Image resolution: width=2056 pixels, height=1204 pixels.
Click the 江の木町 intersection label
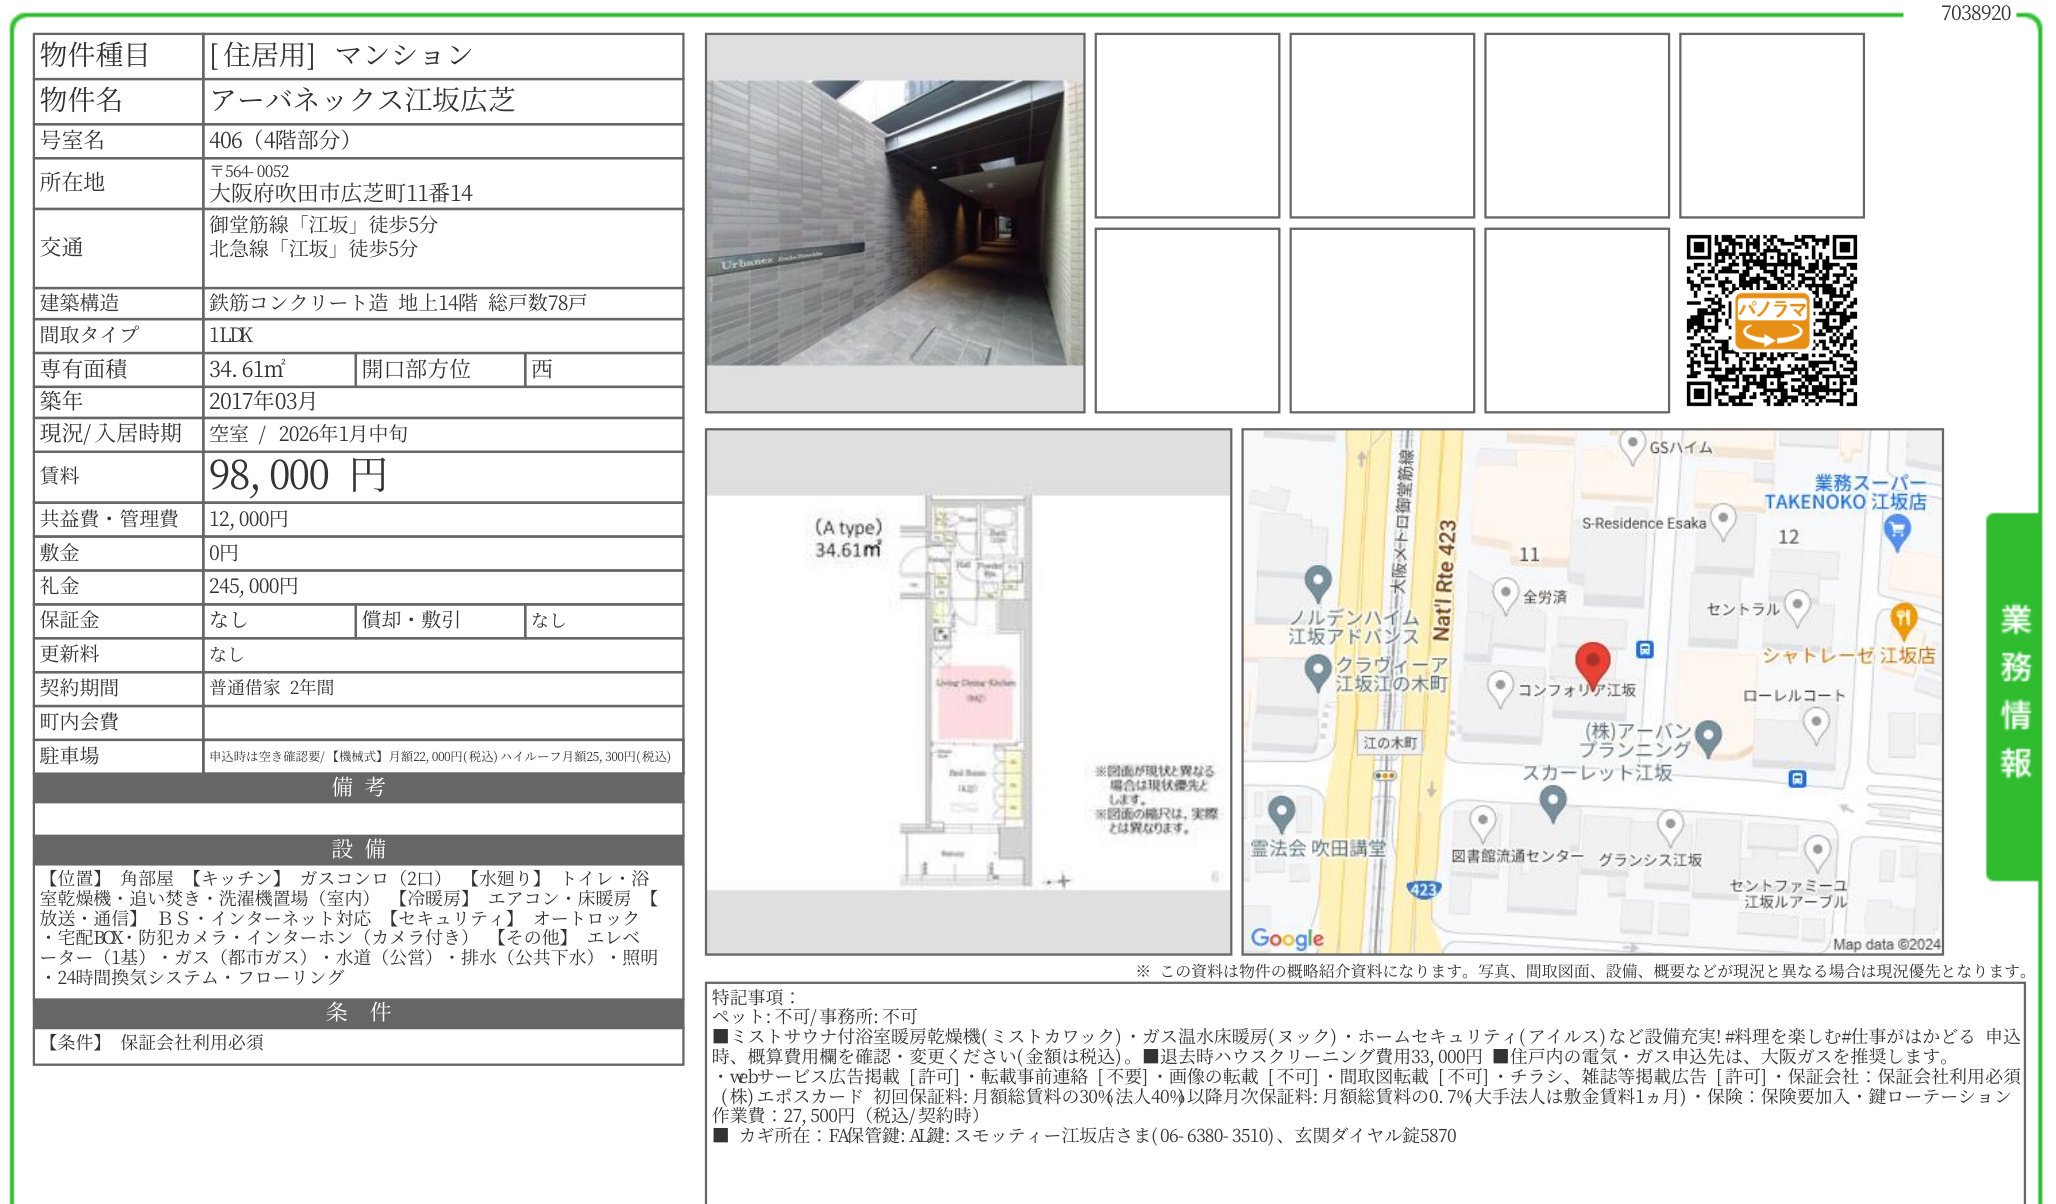pos(1389,743)
